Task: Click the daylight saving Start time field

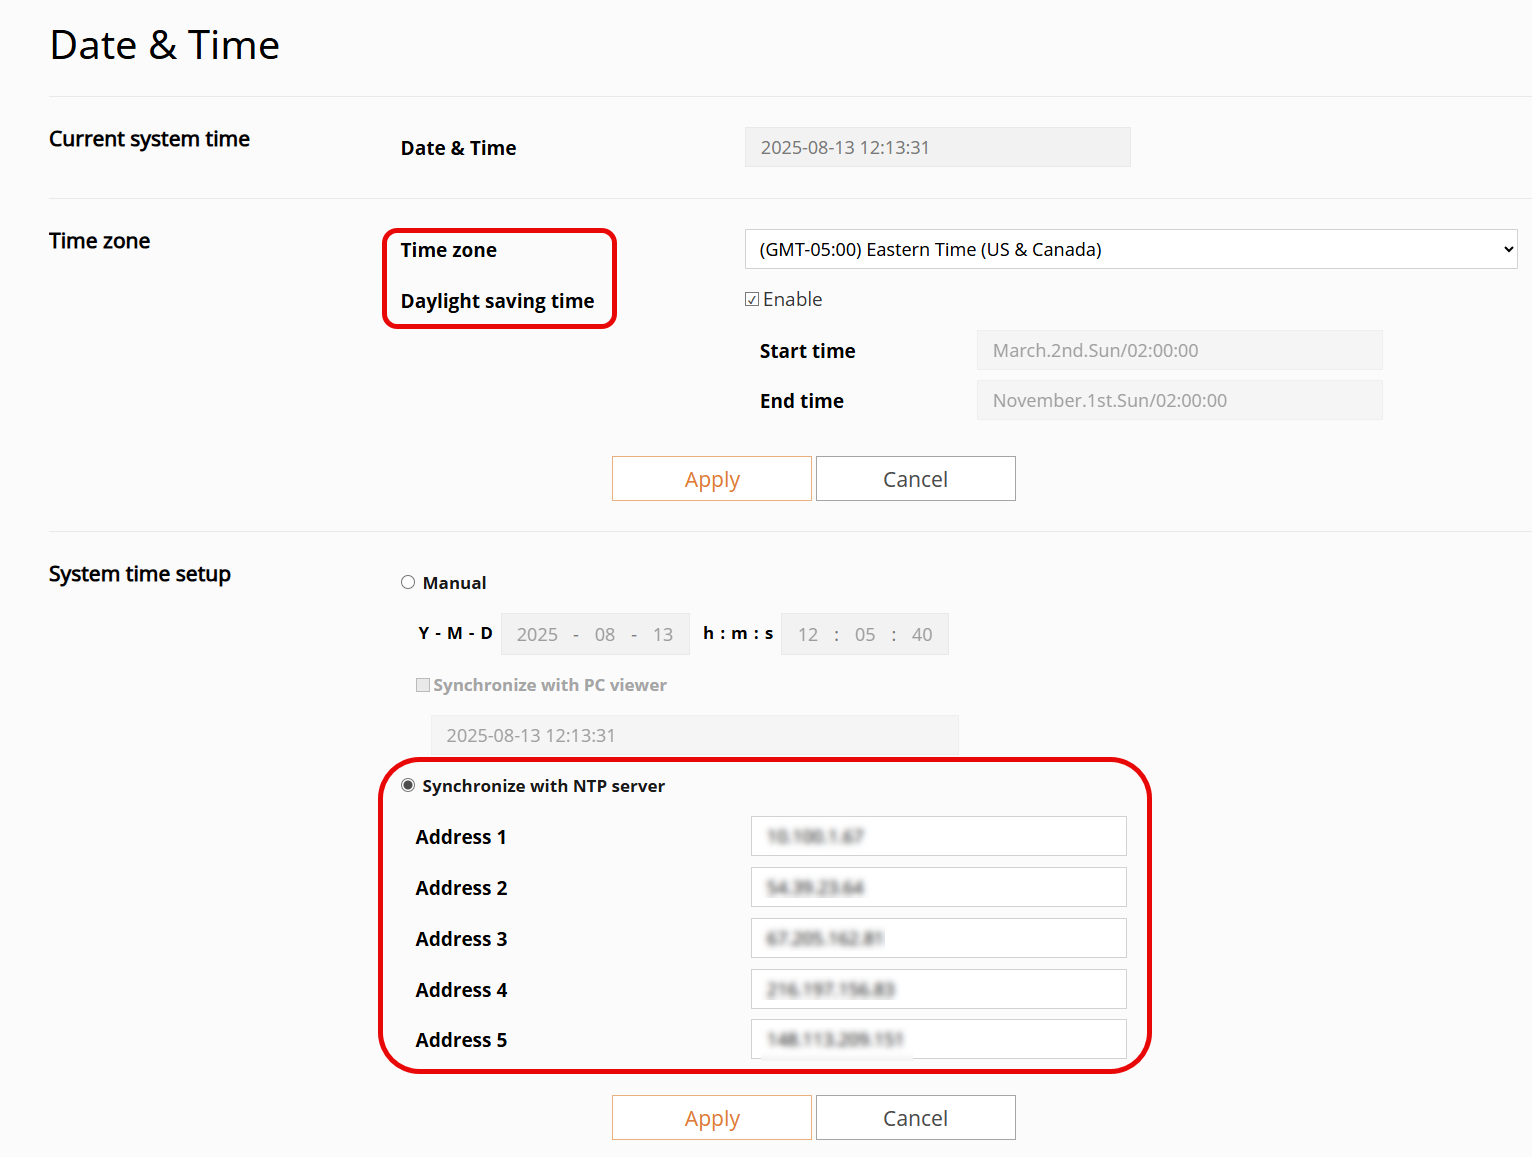Action: 1179,350
